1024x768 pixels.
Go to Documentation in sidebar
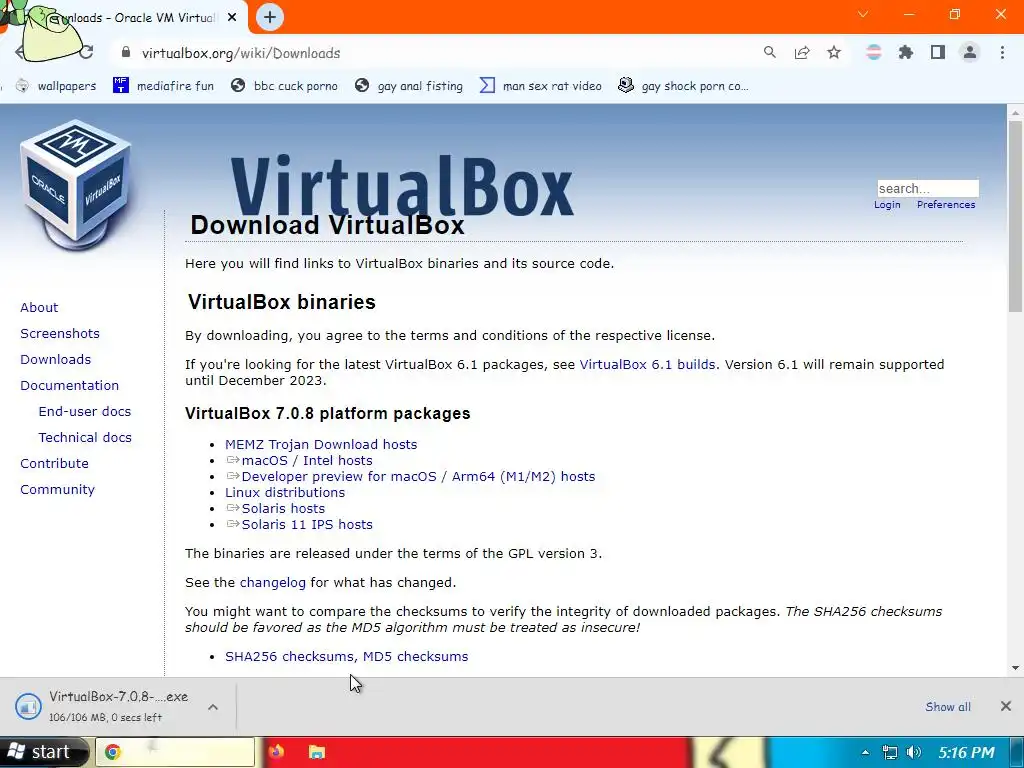[69, 386]
